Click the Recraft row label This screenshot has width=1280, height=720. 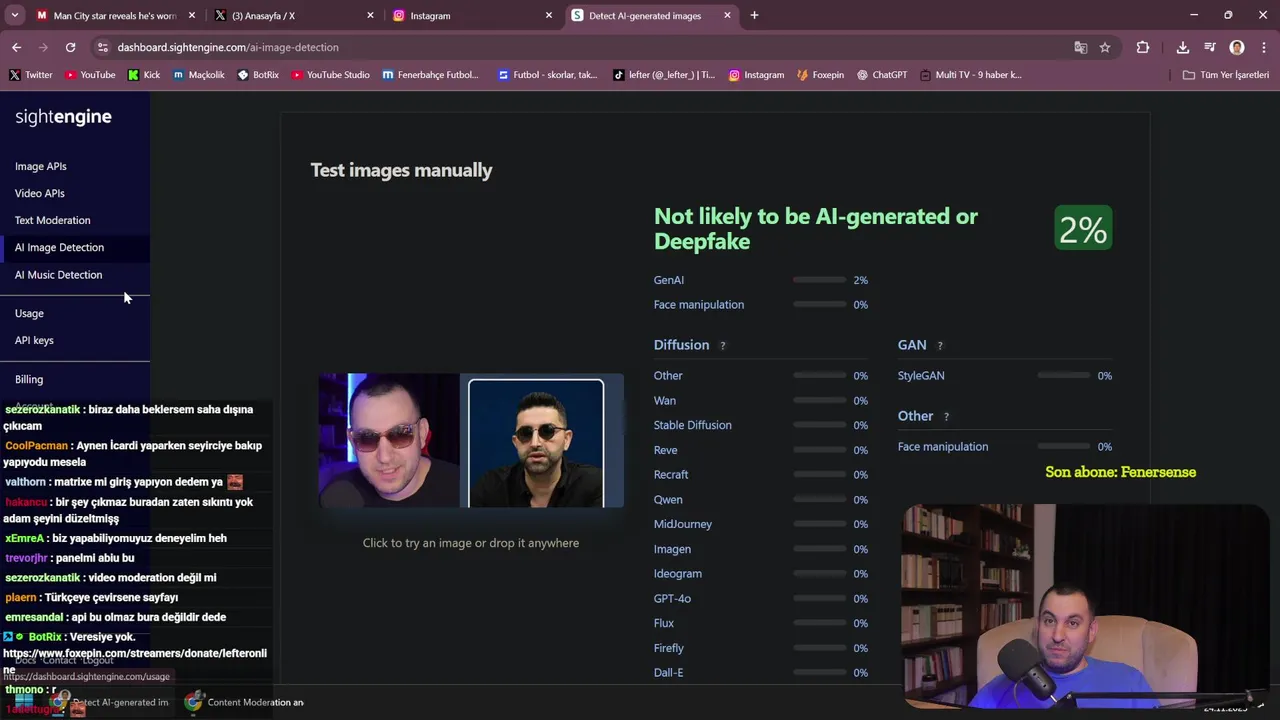(x=671, y=475)
